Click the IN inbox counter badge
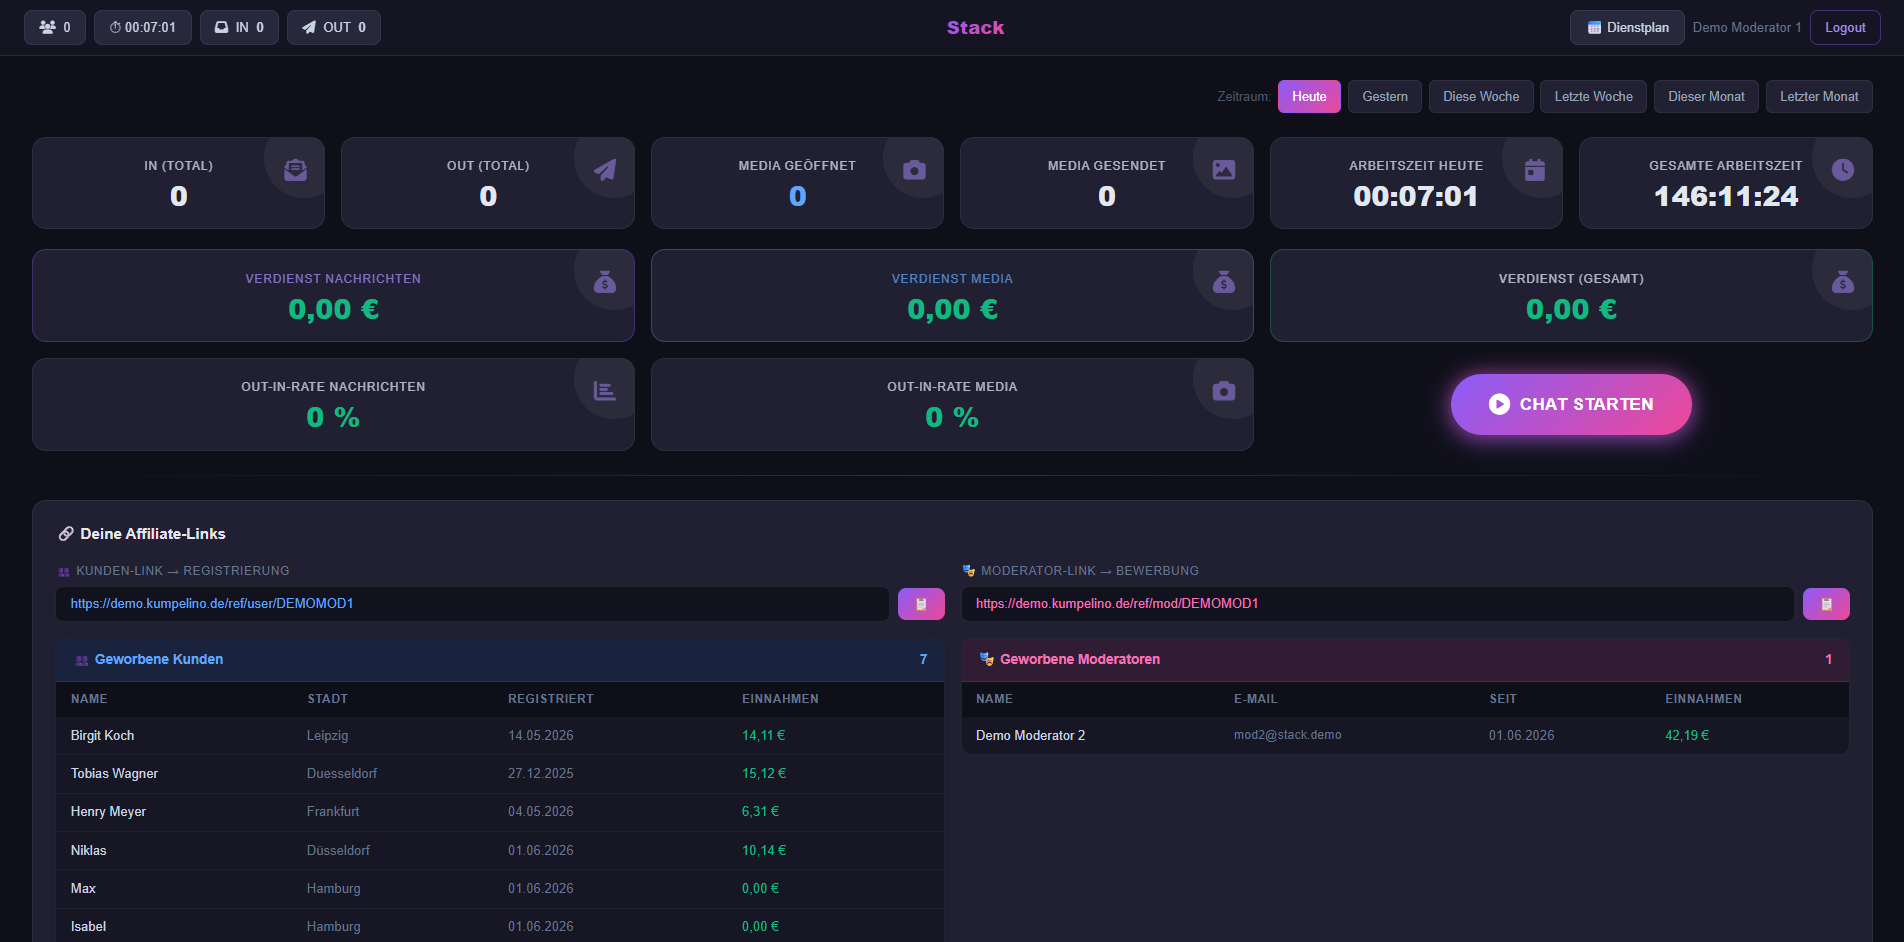This screenshot has height=942, width=1904. (x=239, y=27)
